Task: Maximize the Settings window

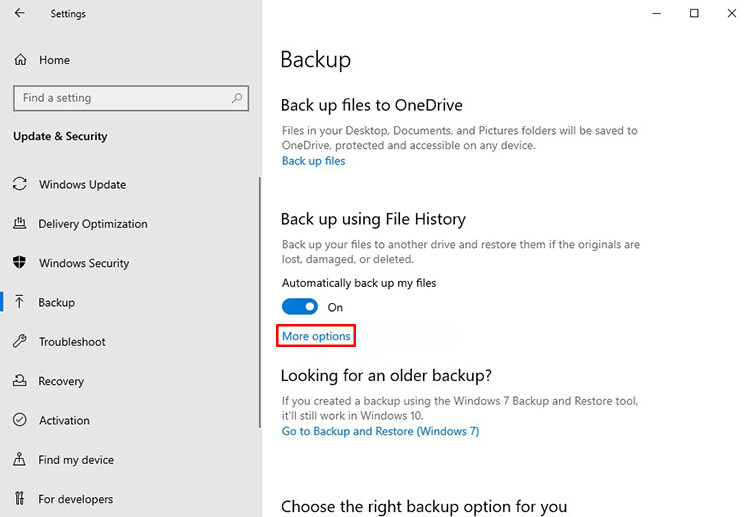Action: coord(694,13)
